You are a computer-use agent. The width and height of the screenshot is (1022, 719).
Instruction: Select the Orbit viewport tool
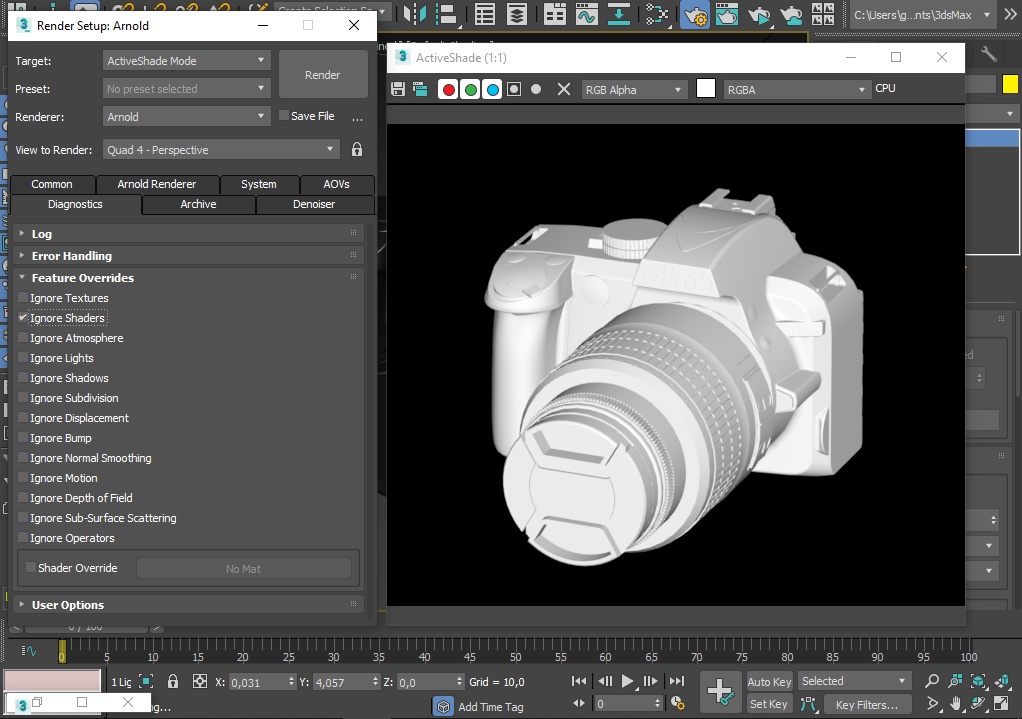coord(978,704)
